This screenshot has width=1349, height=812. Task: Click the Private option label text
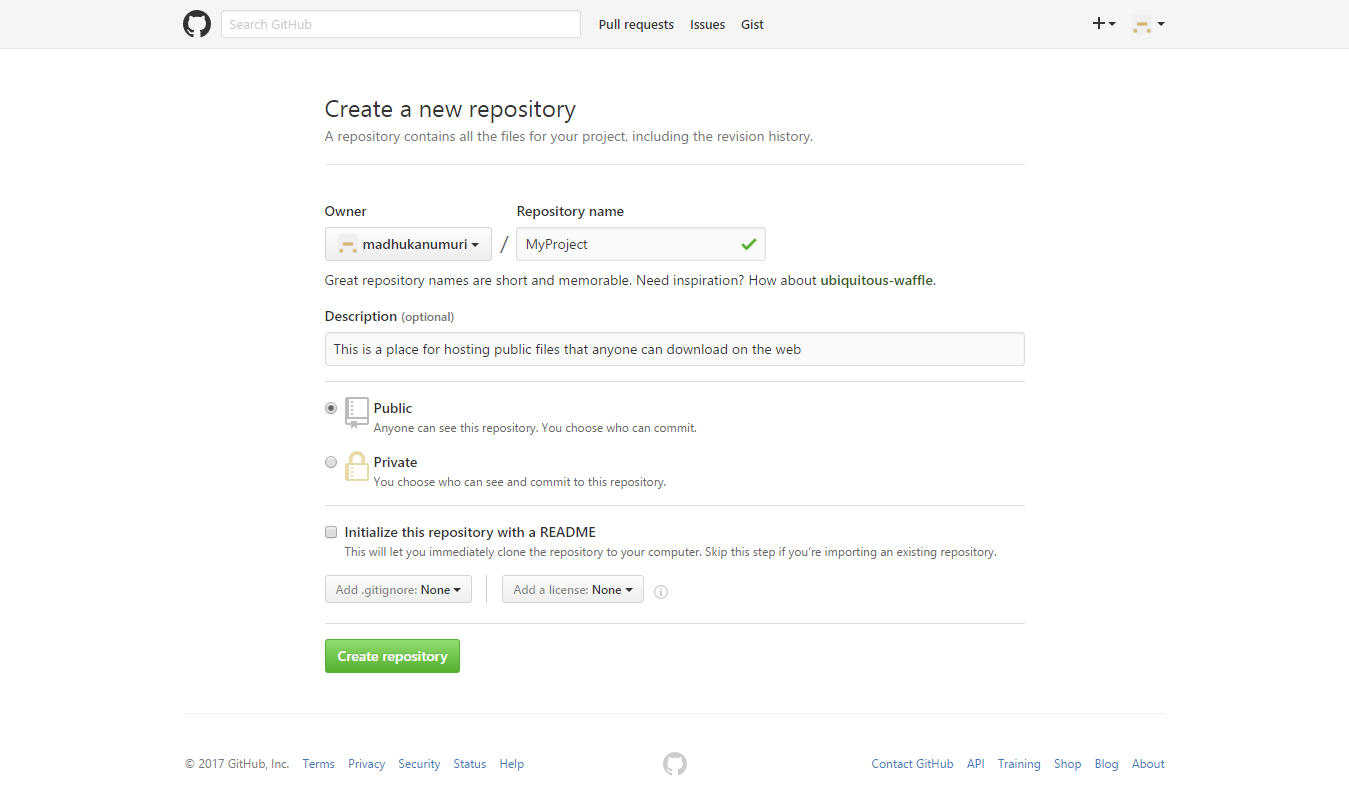tap(395, 462)
